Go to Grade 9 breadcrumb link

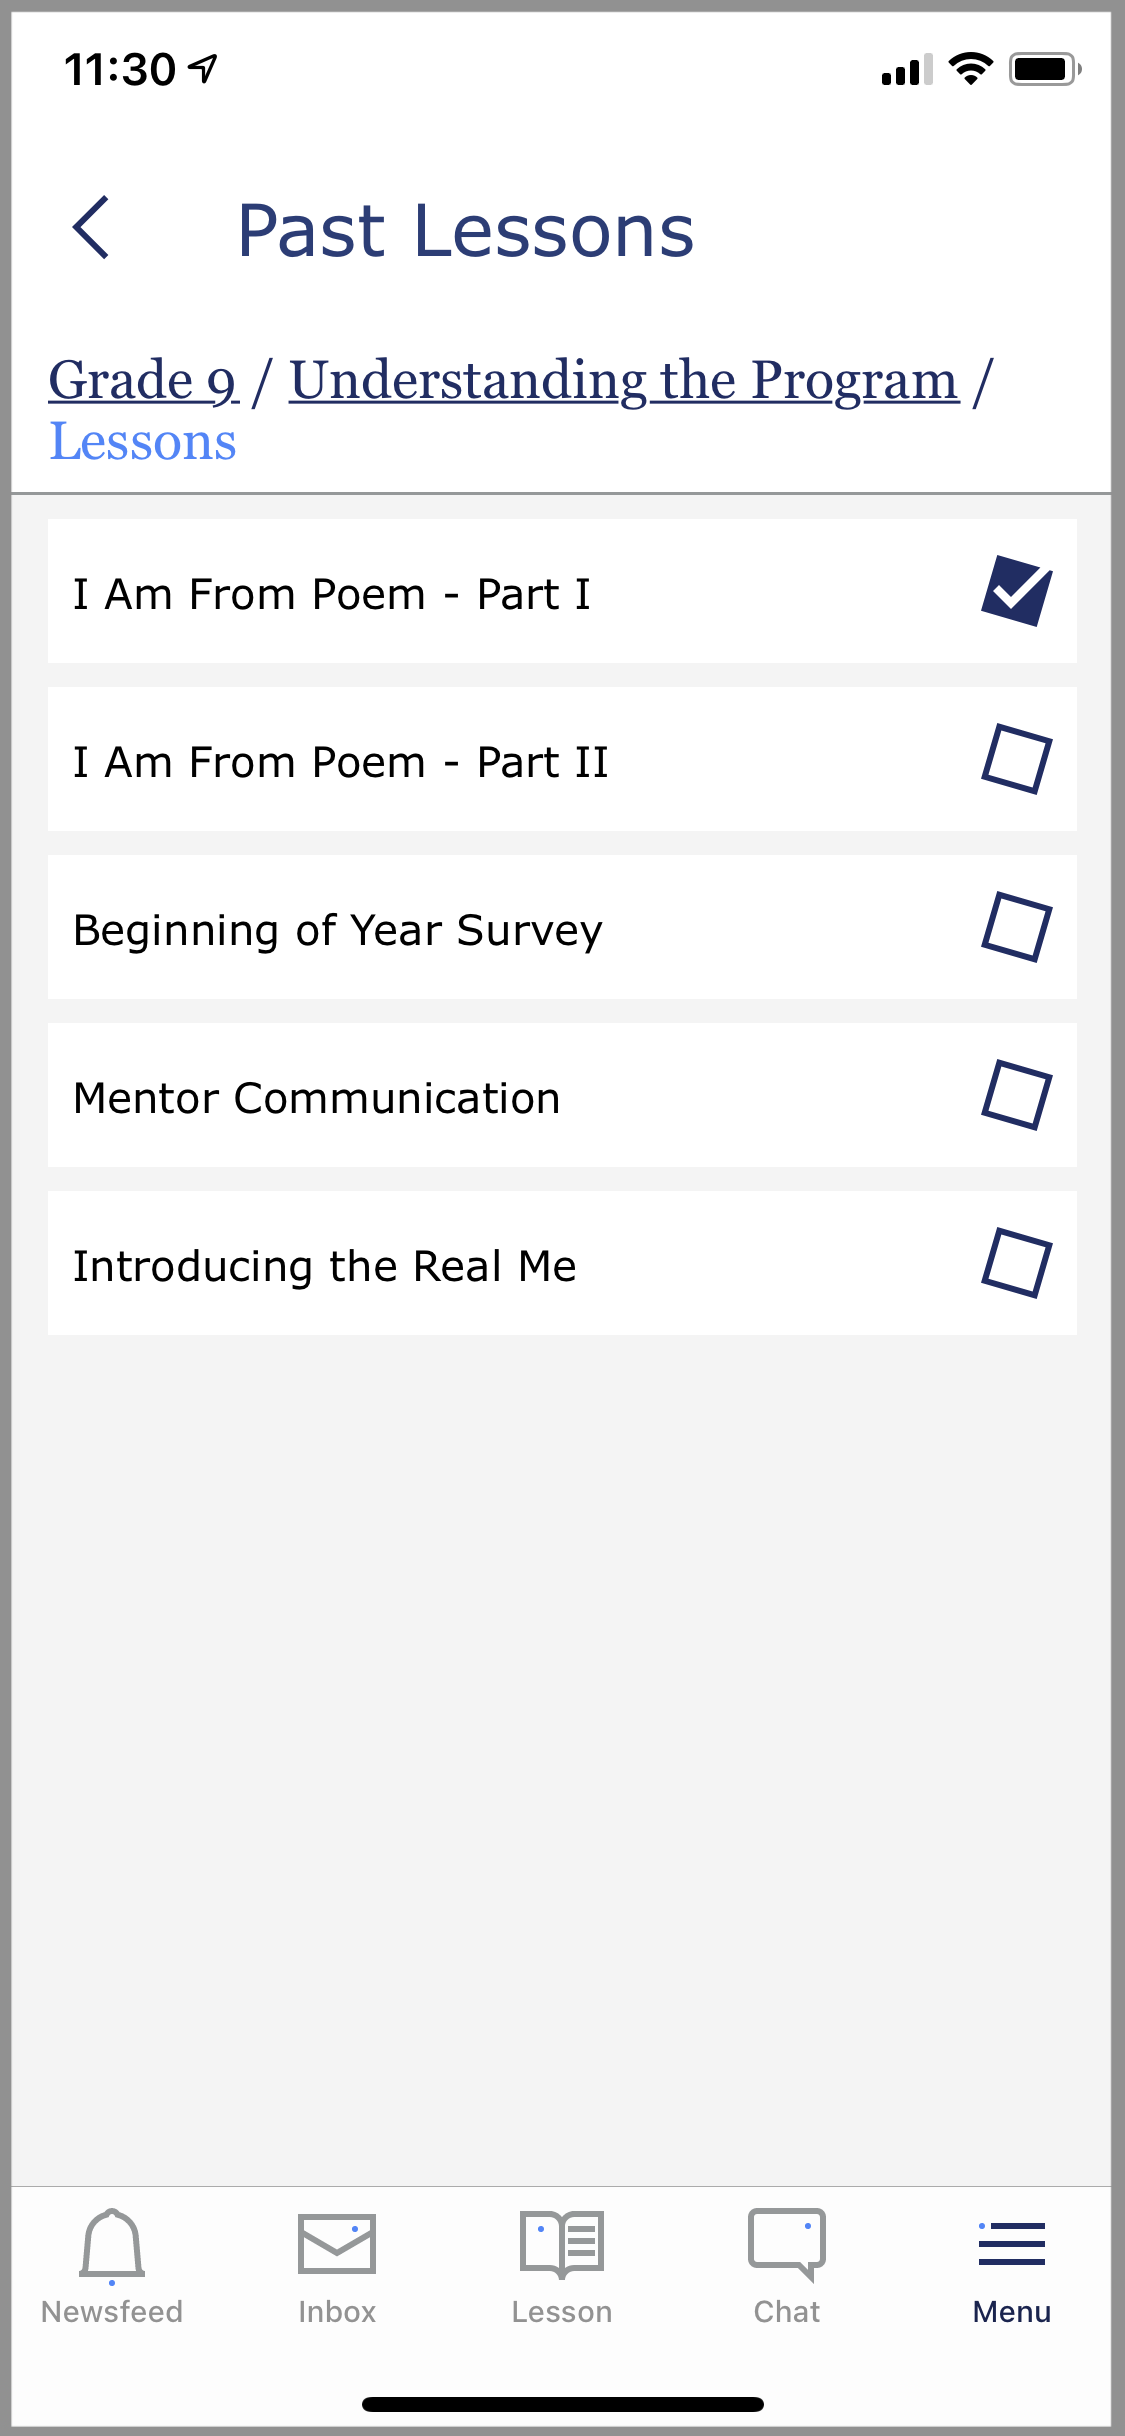coord(143,380)
